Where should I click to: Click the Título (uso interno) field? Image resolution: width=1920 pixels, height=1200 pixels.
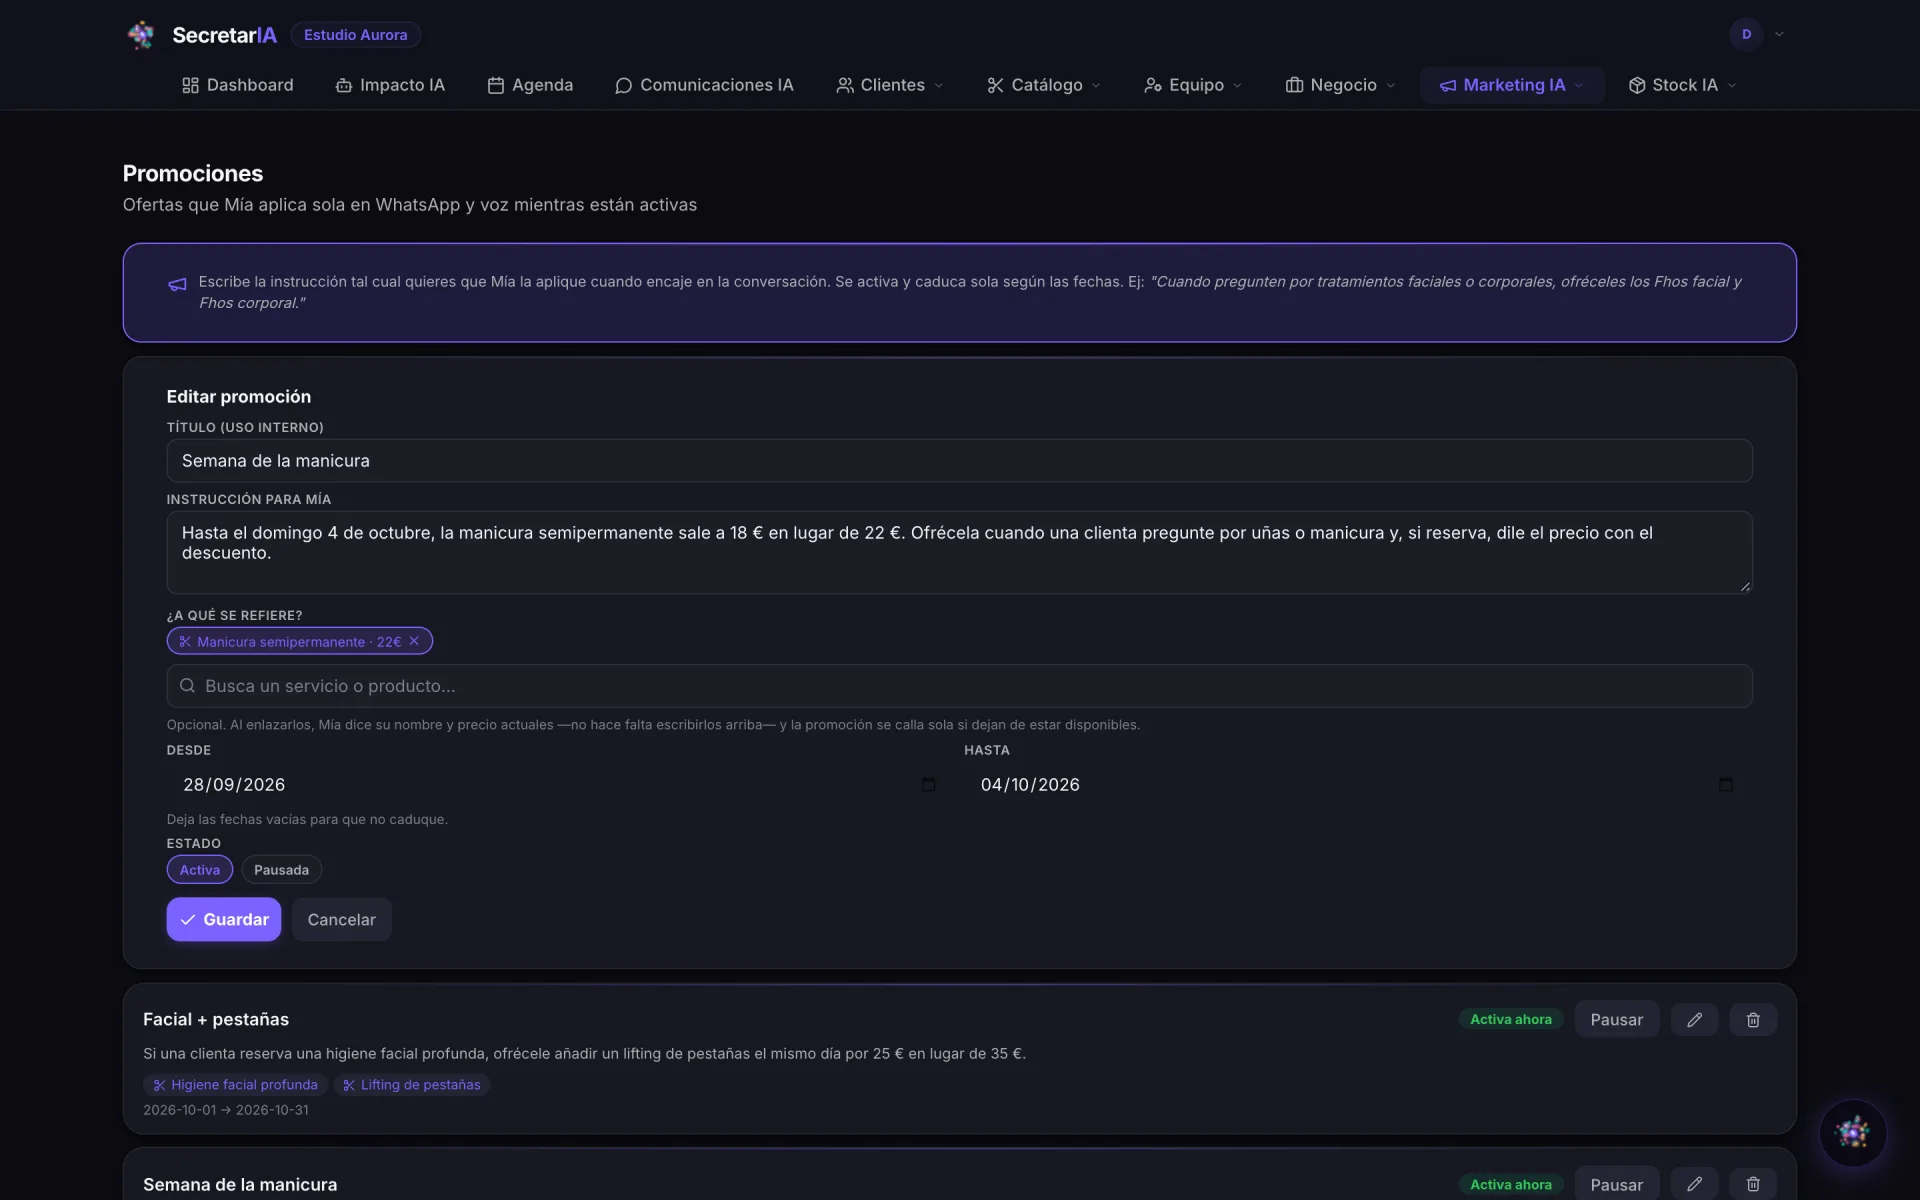pyautogui.click(x=959, y=461)
